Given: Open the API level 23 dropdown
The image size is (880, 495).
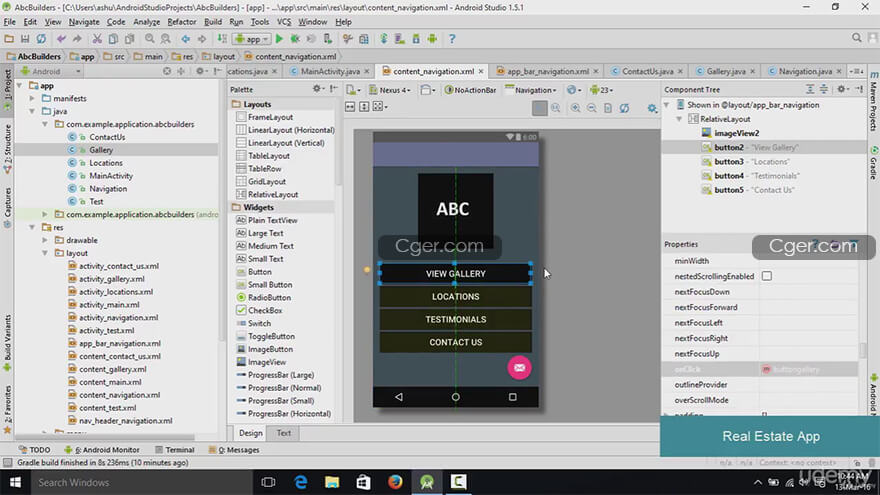Looking at the screenshot, I should pos(602,90).
